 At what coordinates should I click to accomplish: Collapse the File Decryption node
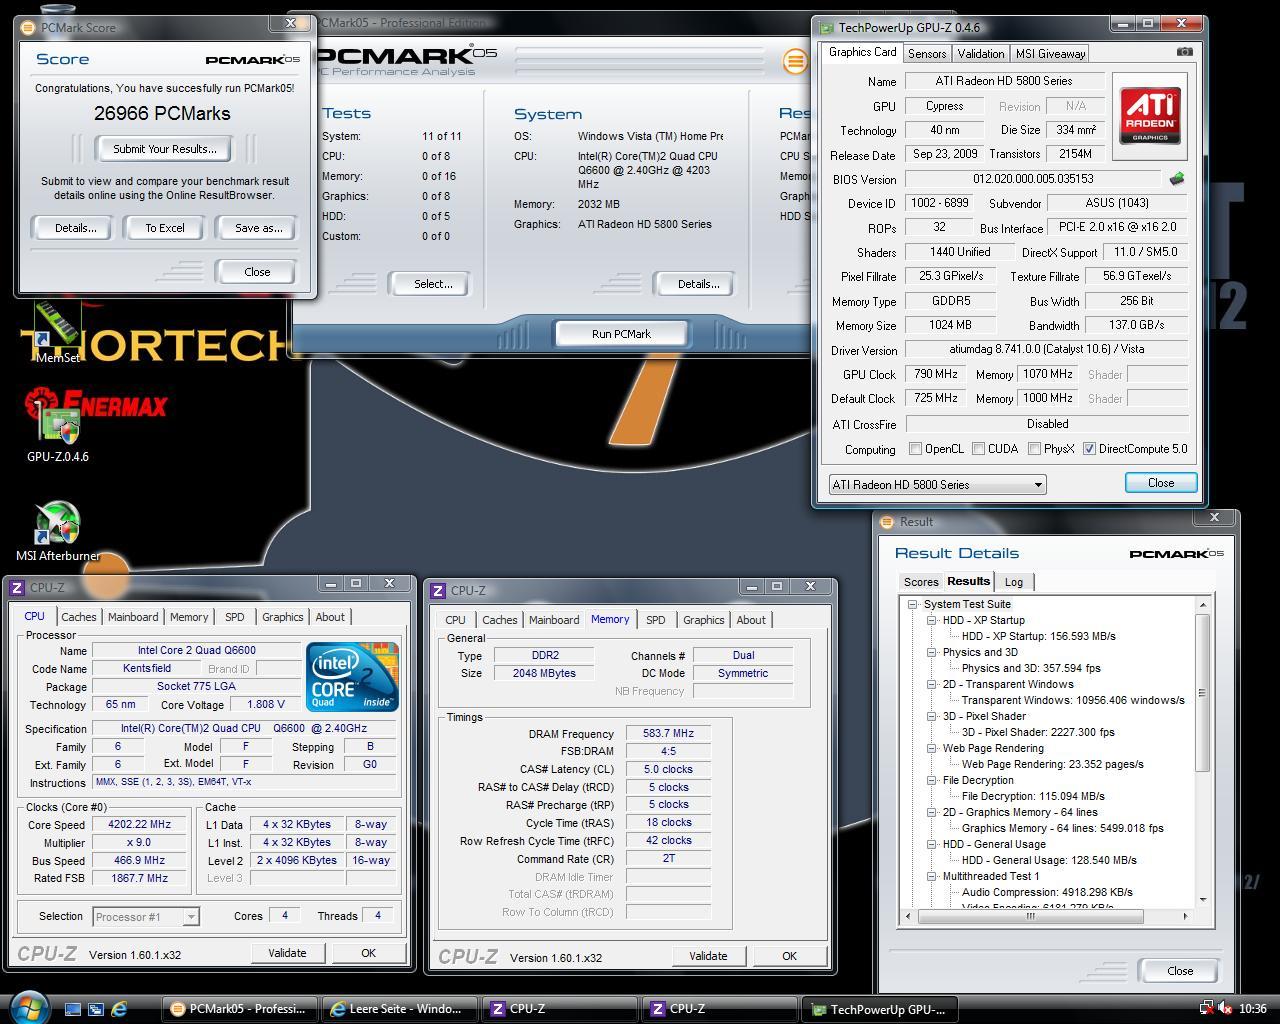coord(931,780)
